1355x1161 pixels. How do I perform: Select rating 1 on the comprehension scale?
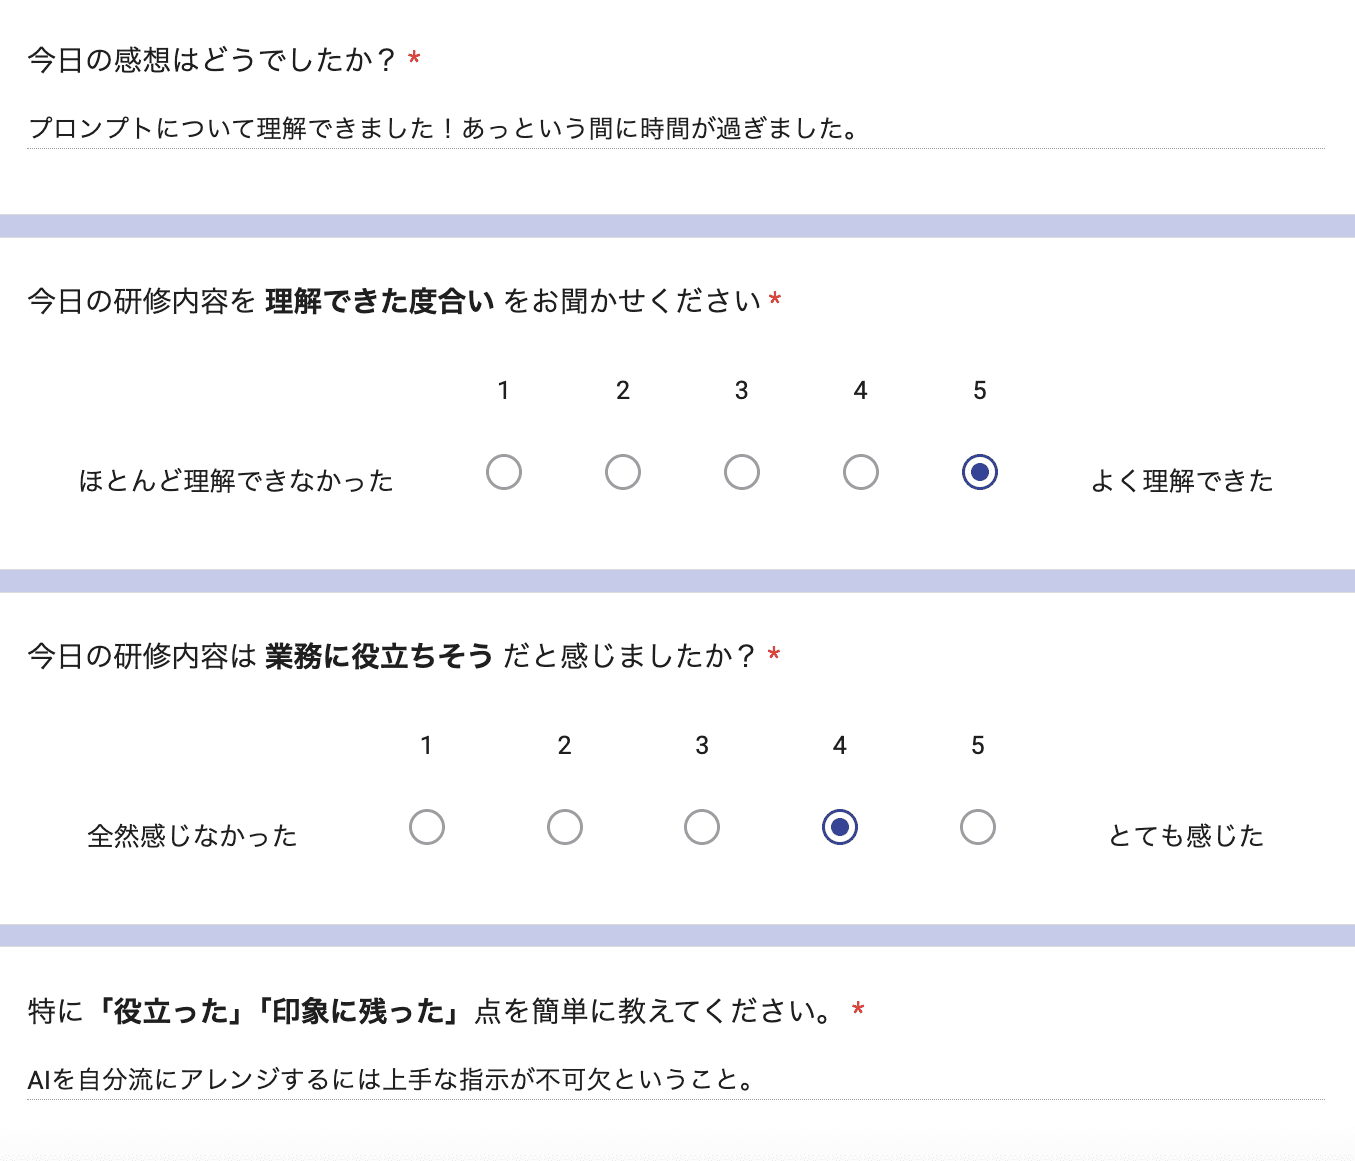(504, 471)
